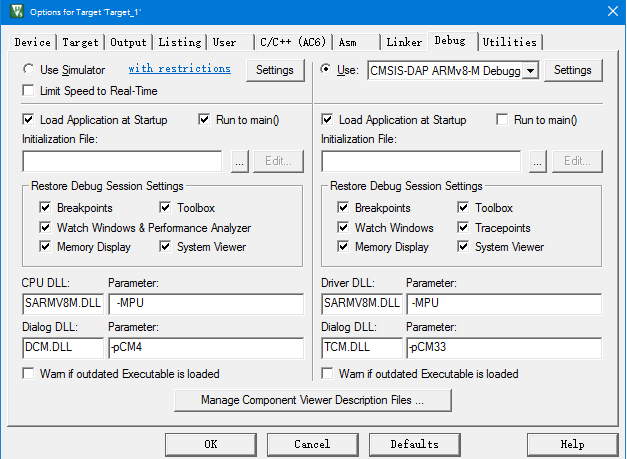
Task: Go to the Output tab
Action: tap(128, 42)
